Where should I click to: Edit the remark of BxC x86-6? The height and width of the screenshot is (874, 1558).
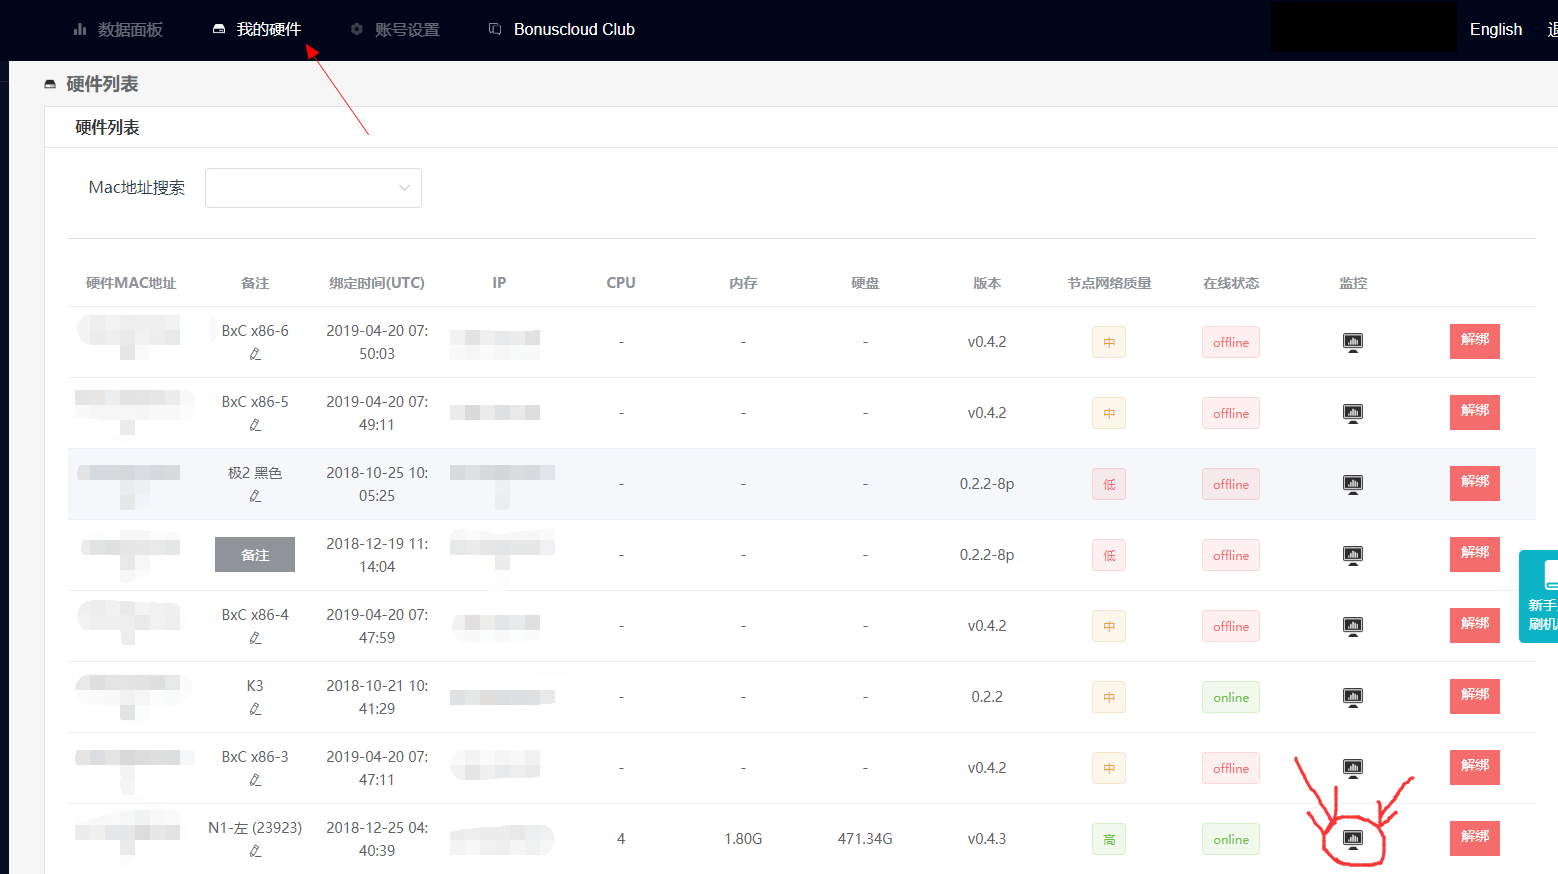(x=255, y=354)
